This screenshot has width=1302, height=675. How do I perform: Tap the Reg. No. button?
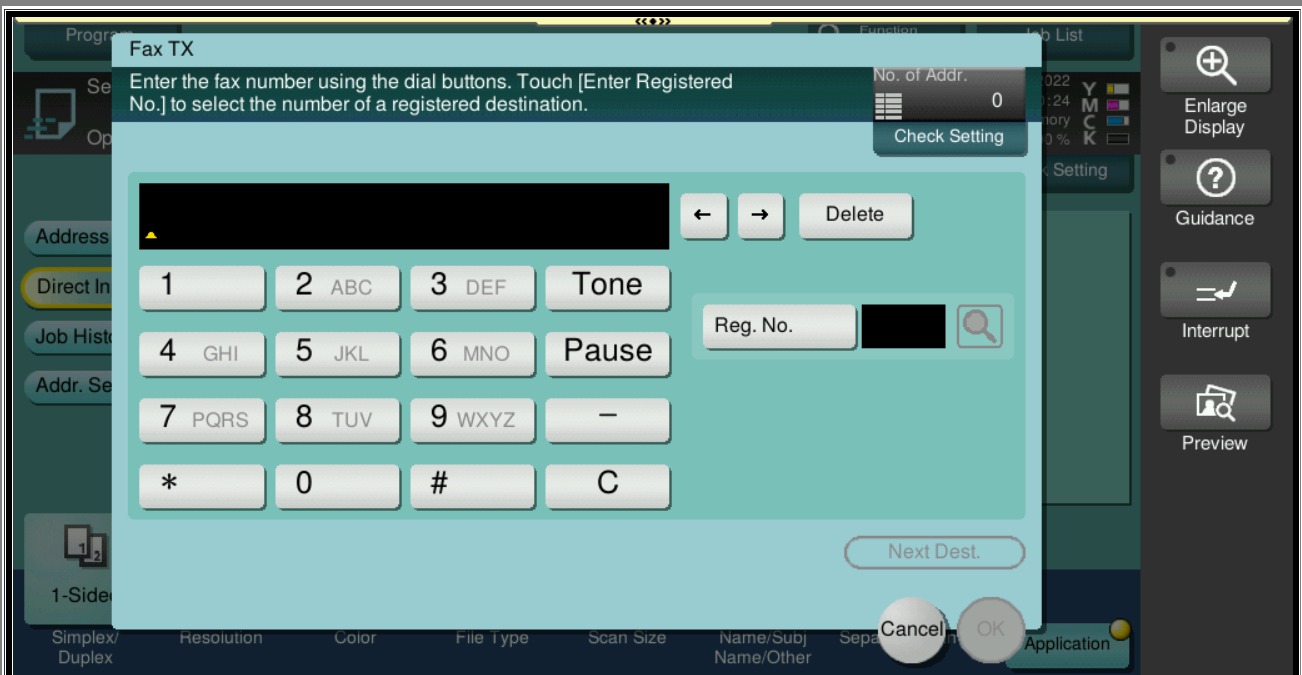(x=778, y=326)
